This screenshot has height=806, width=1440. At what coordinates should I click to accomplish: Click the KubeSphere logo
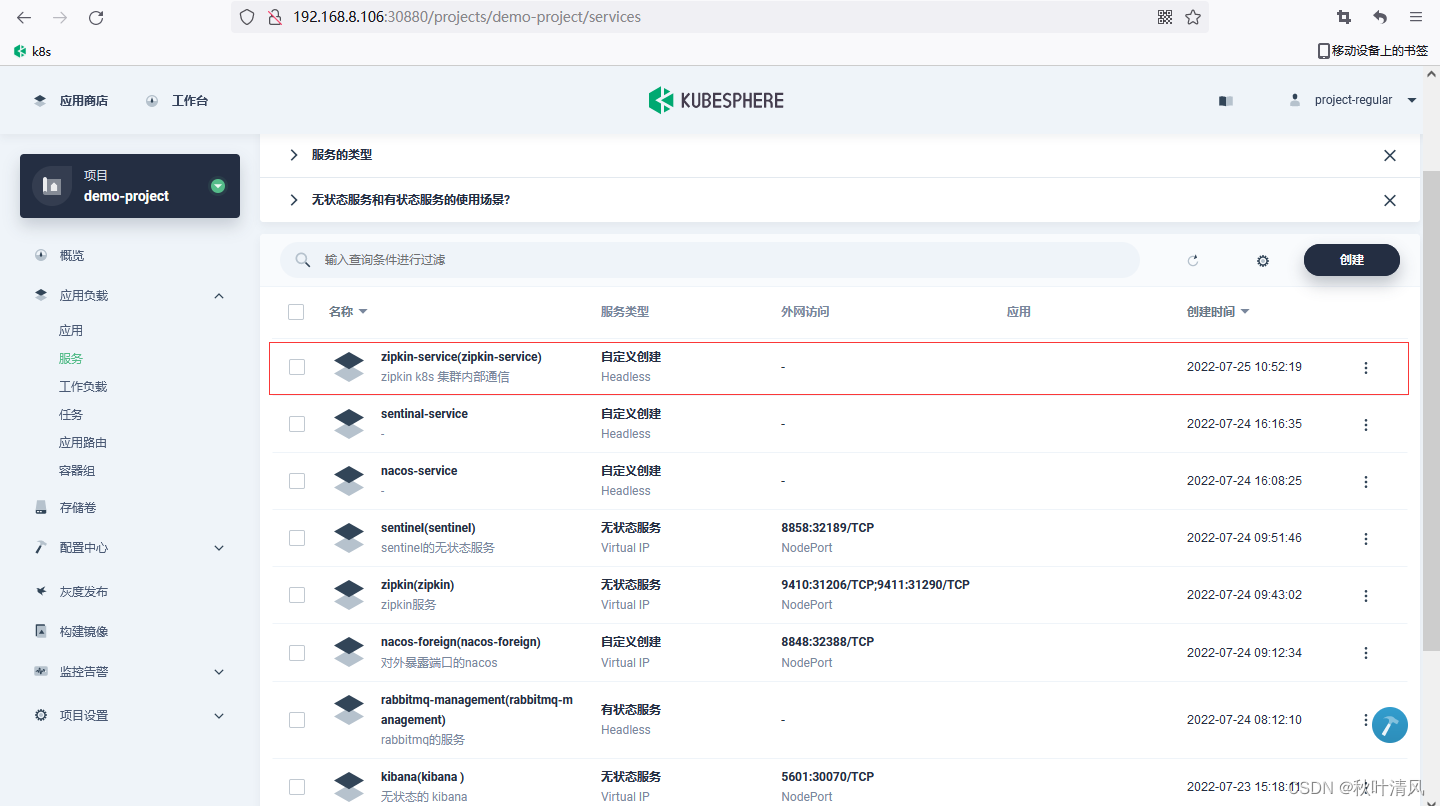point(716,100)
